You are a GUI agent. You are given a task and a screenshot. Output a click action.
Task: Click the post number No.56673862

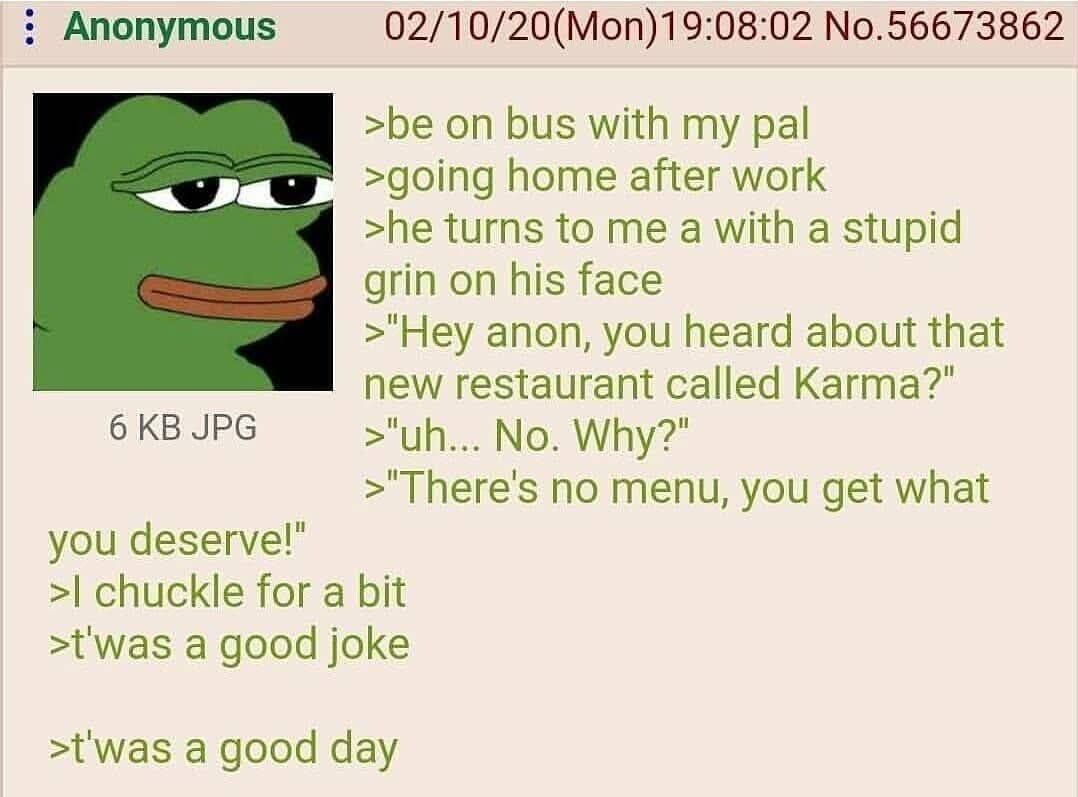(x=943, y=28)
